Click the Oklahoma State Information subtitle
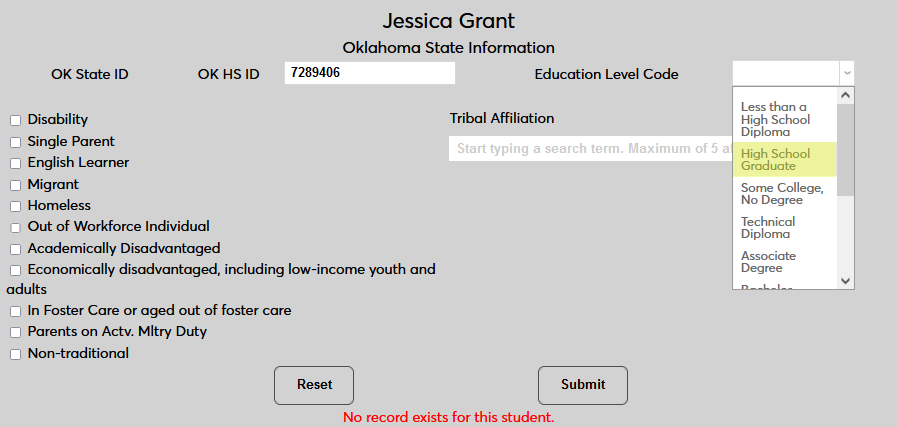 (448, 48)
